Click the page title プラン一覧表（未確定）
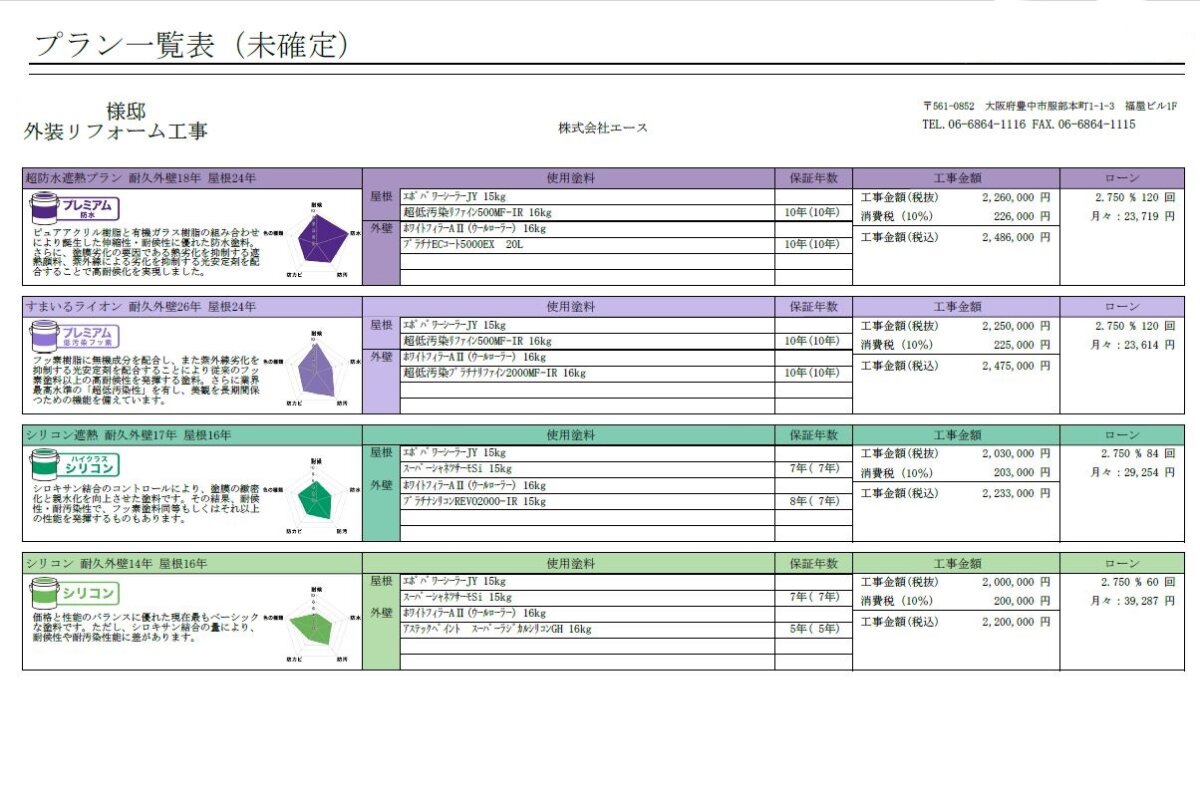Screen dimensions: 1200x809 [192, 43]
